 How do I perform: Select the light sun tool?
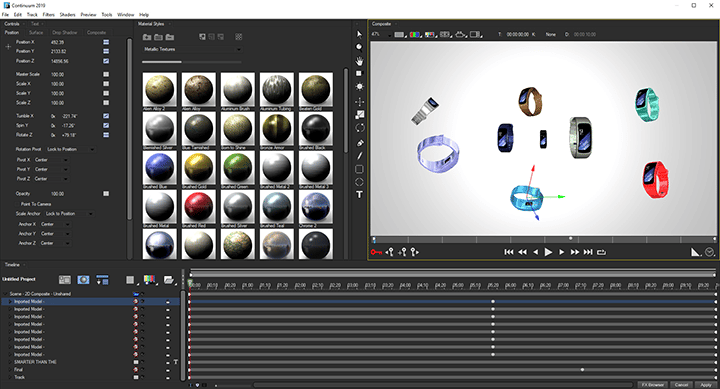tap(359, 86)
